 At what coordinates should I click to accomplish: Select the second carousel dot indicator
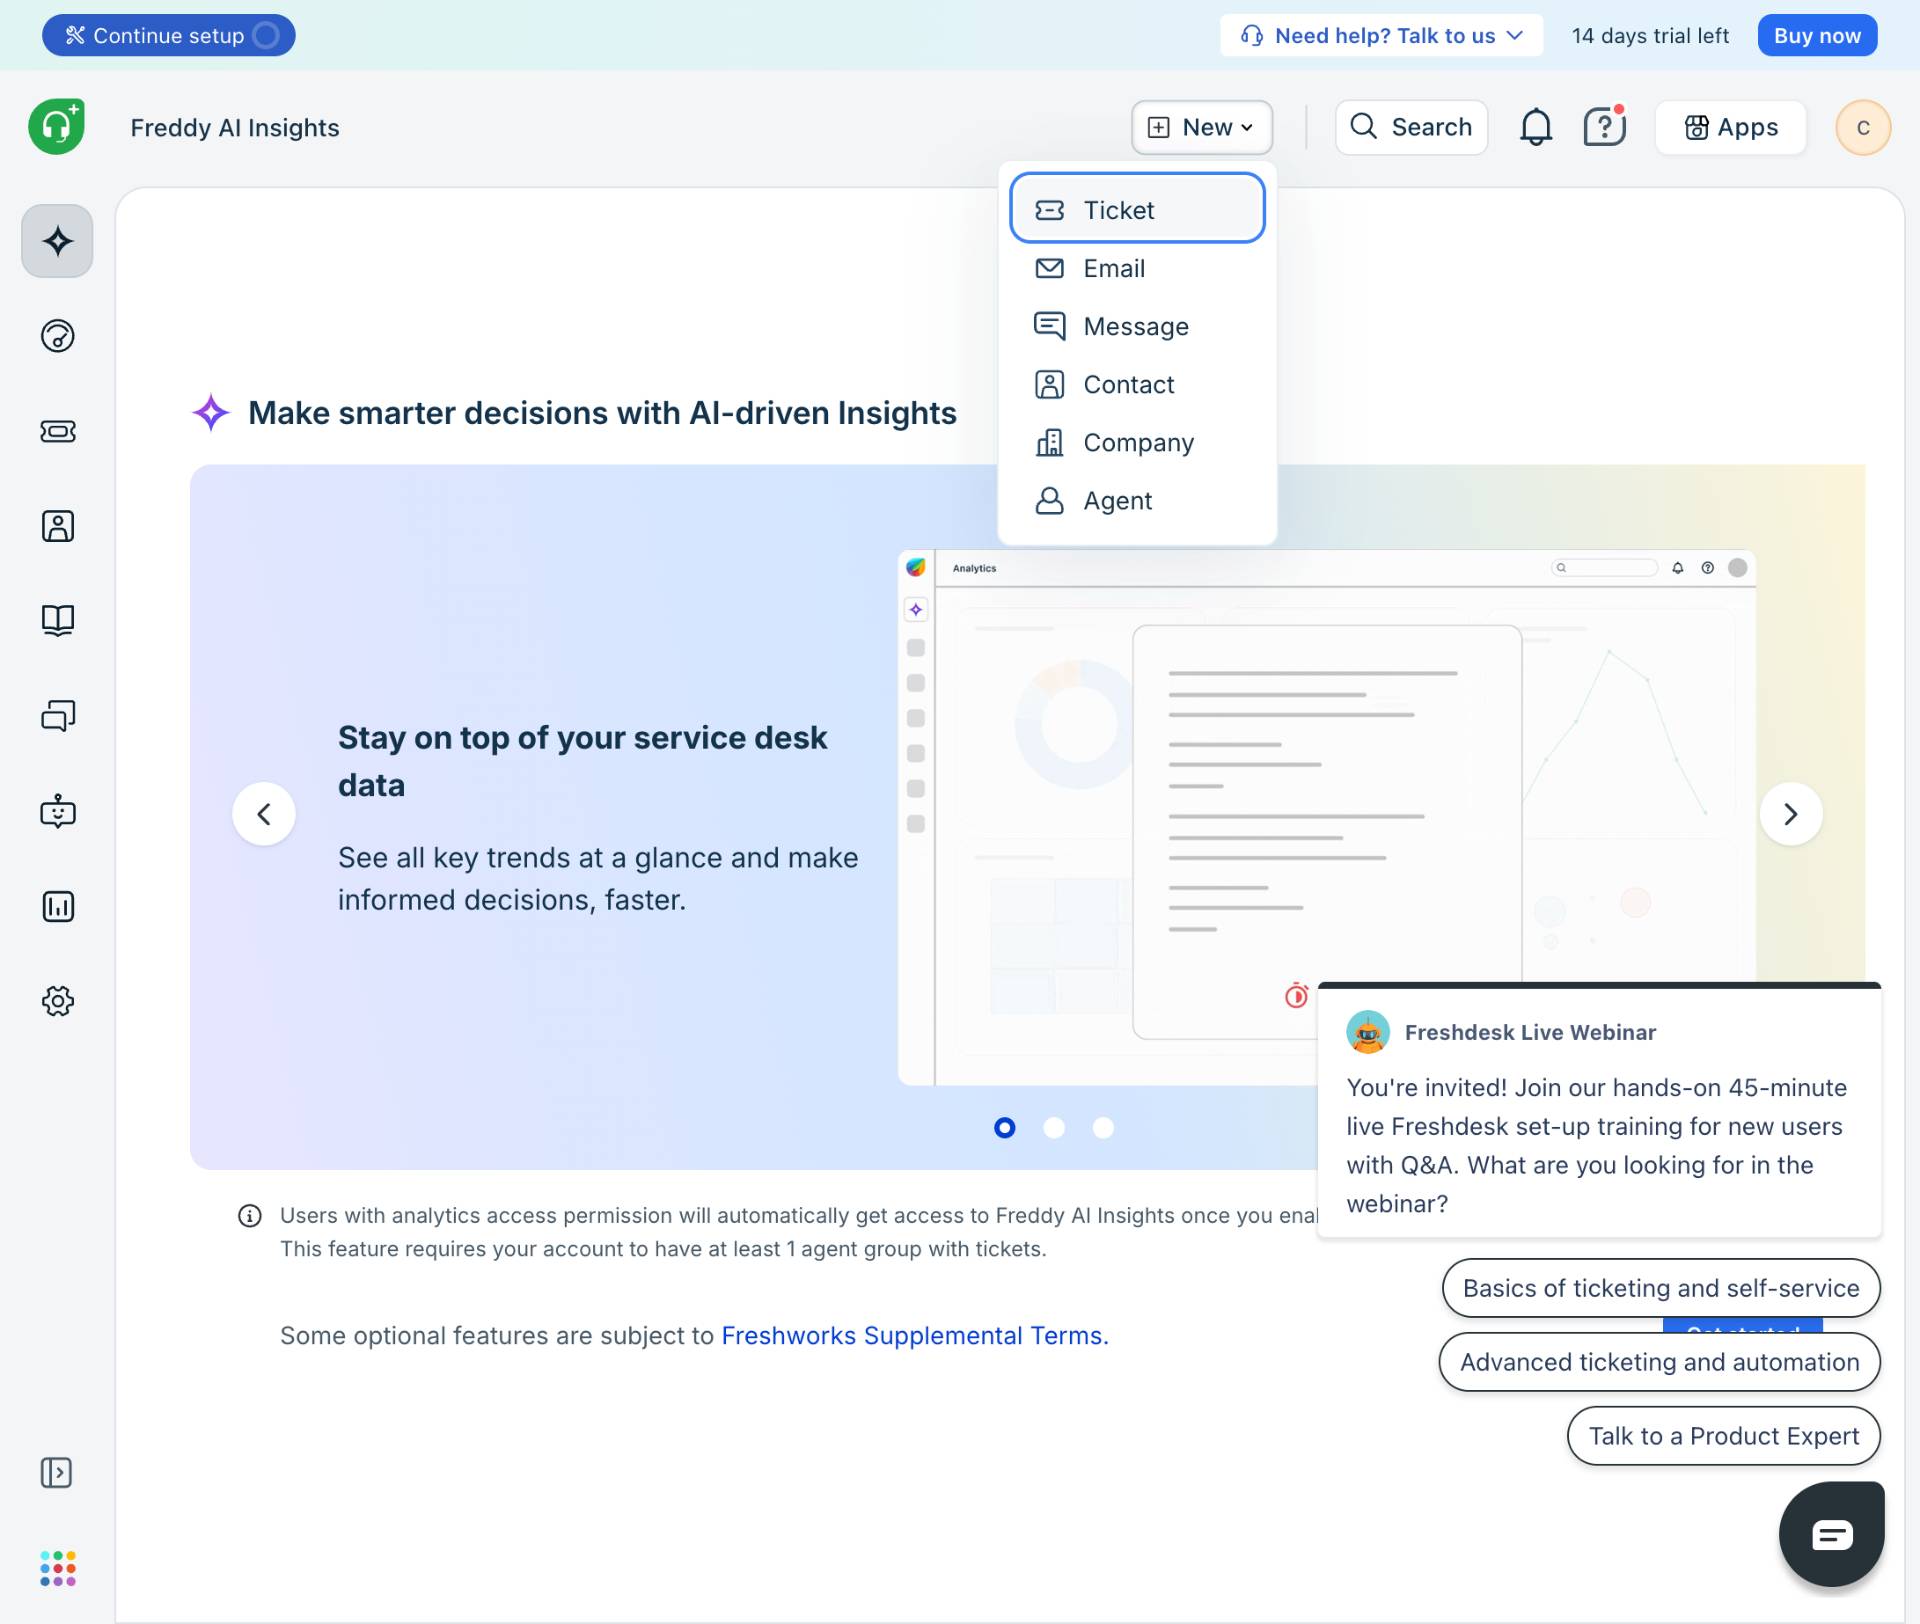coord(1054,1128)
